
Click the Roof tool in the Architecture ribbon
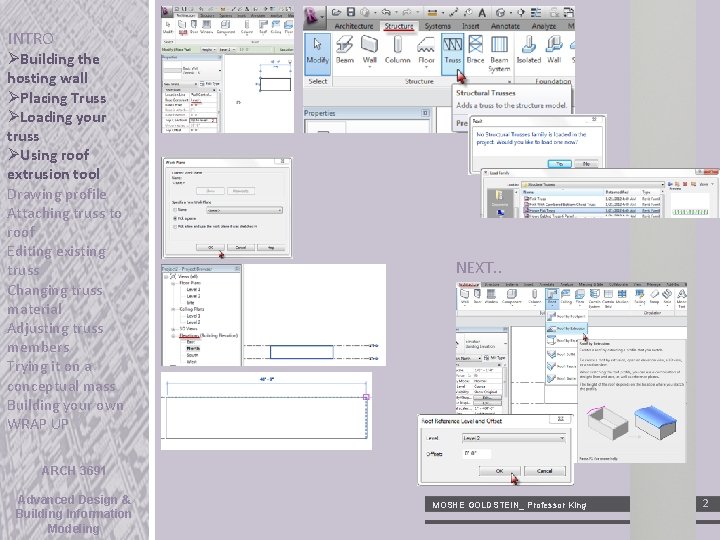[552, 297]
